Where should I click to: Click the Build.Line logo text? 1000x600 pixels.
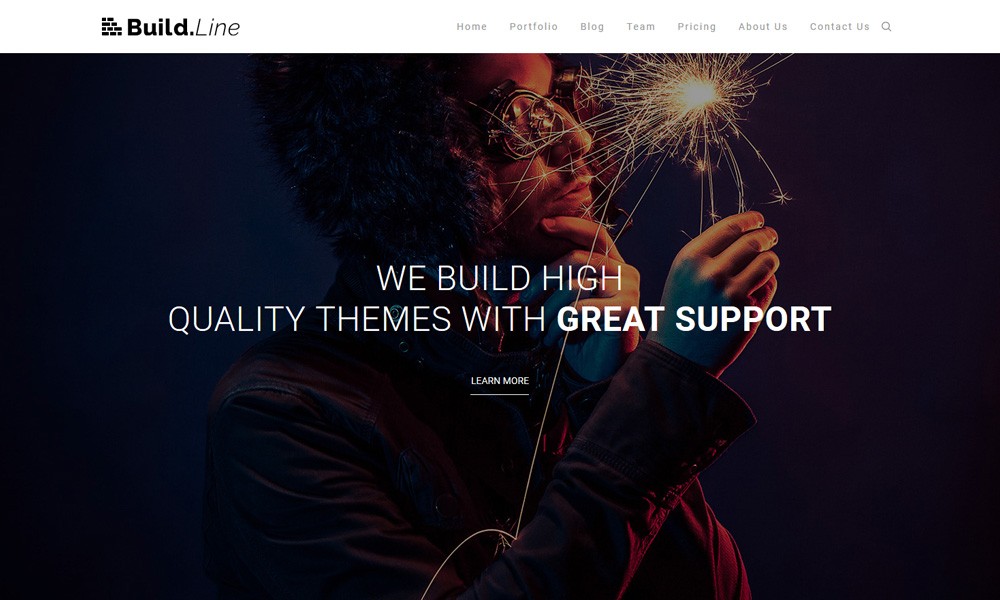[x=183, y=27]
